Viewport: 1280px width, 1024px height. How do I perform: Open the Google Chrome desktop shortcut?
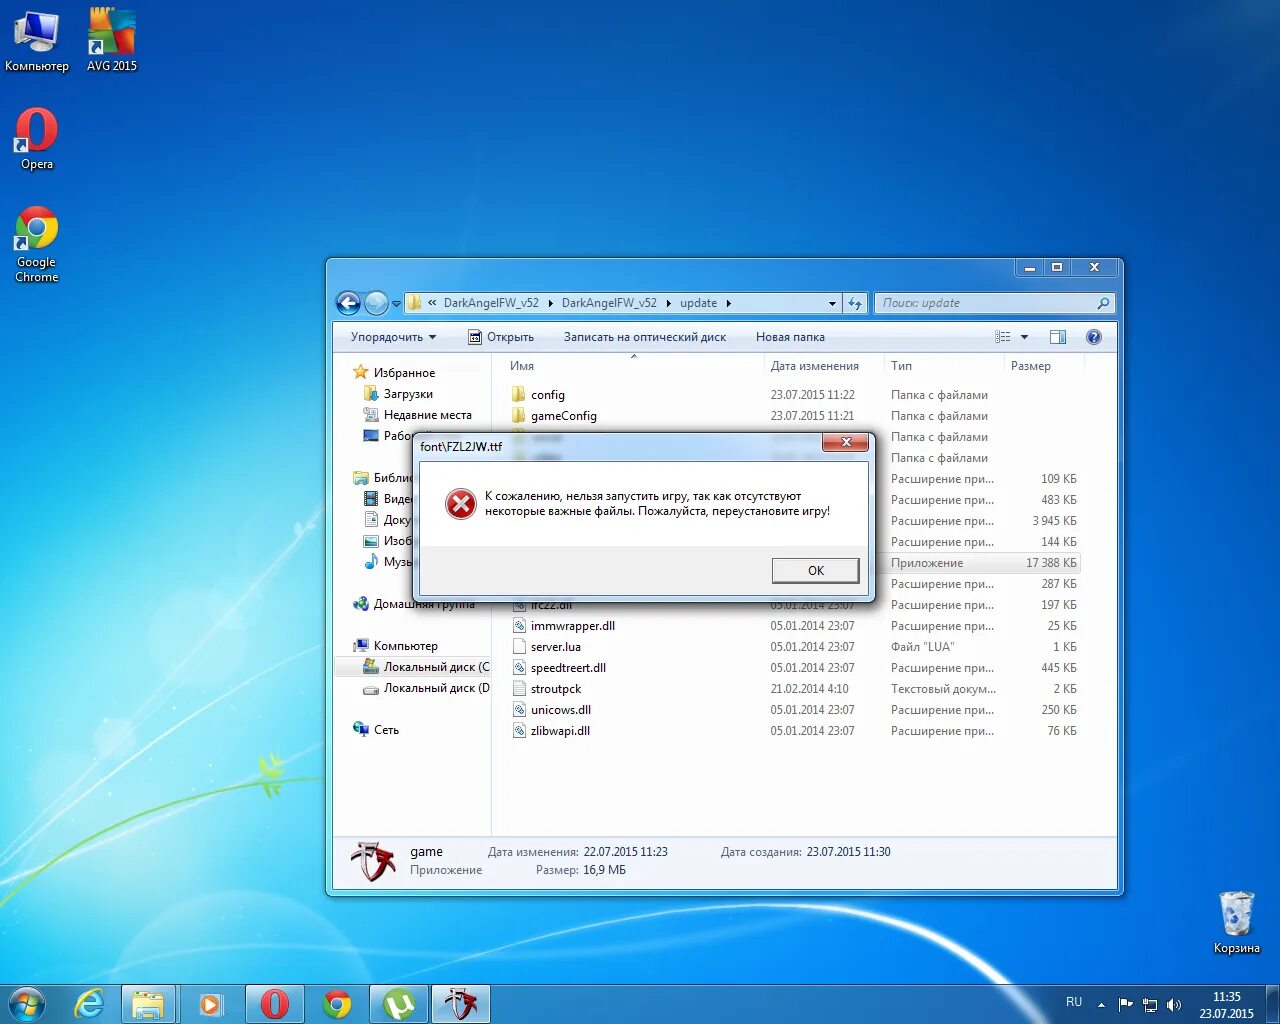[37, 245]
